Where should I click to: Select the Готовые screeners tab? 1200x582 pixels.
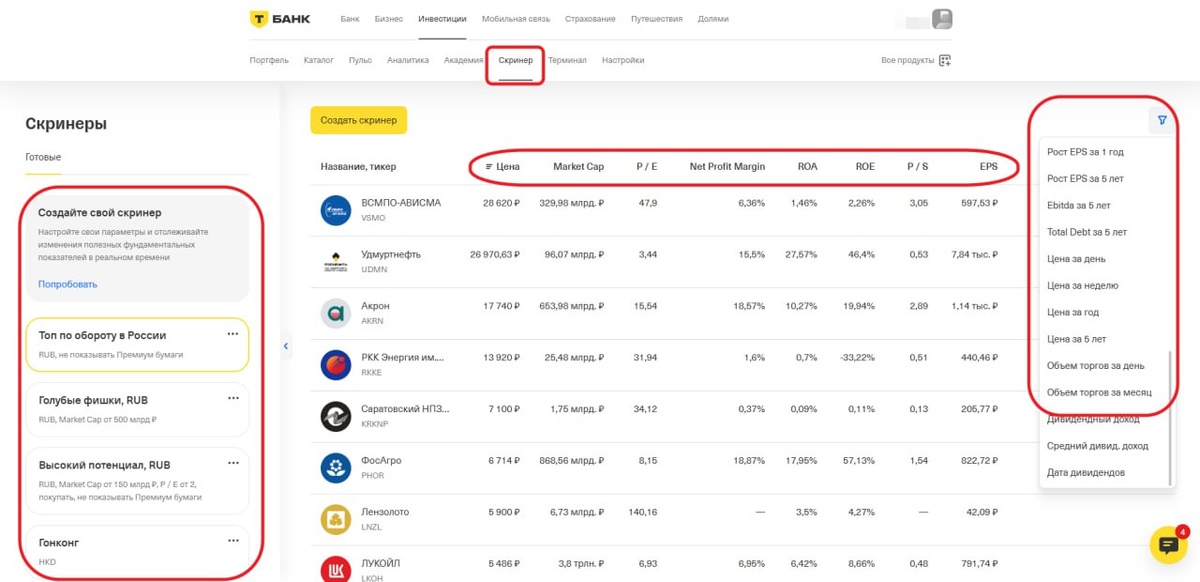[43, 157]
